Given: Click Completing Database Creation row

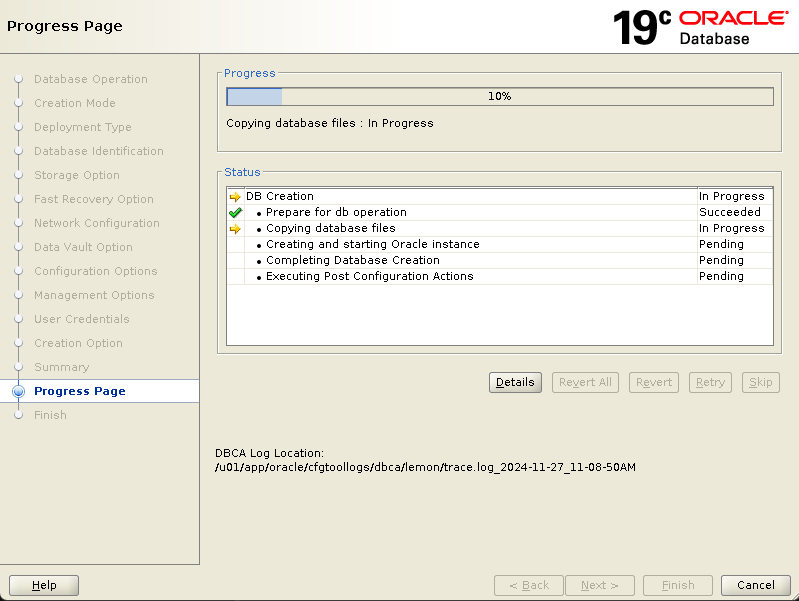Looking at the screenshot, I should (499, 260).
